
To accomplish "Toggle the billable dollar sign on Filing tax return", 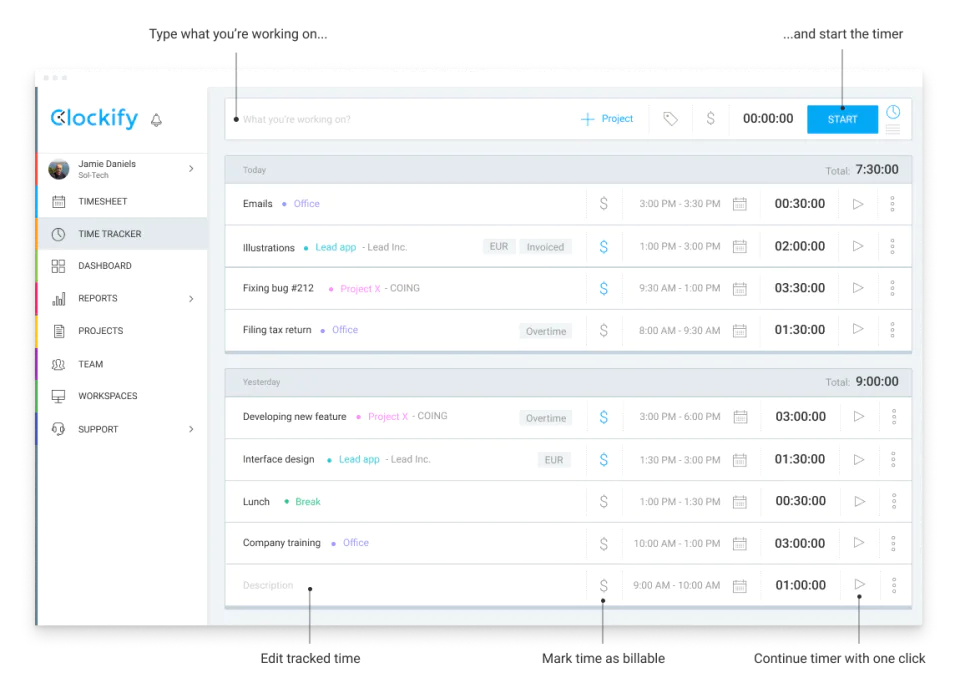I will (x=603, y=331).
